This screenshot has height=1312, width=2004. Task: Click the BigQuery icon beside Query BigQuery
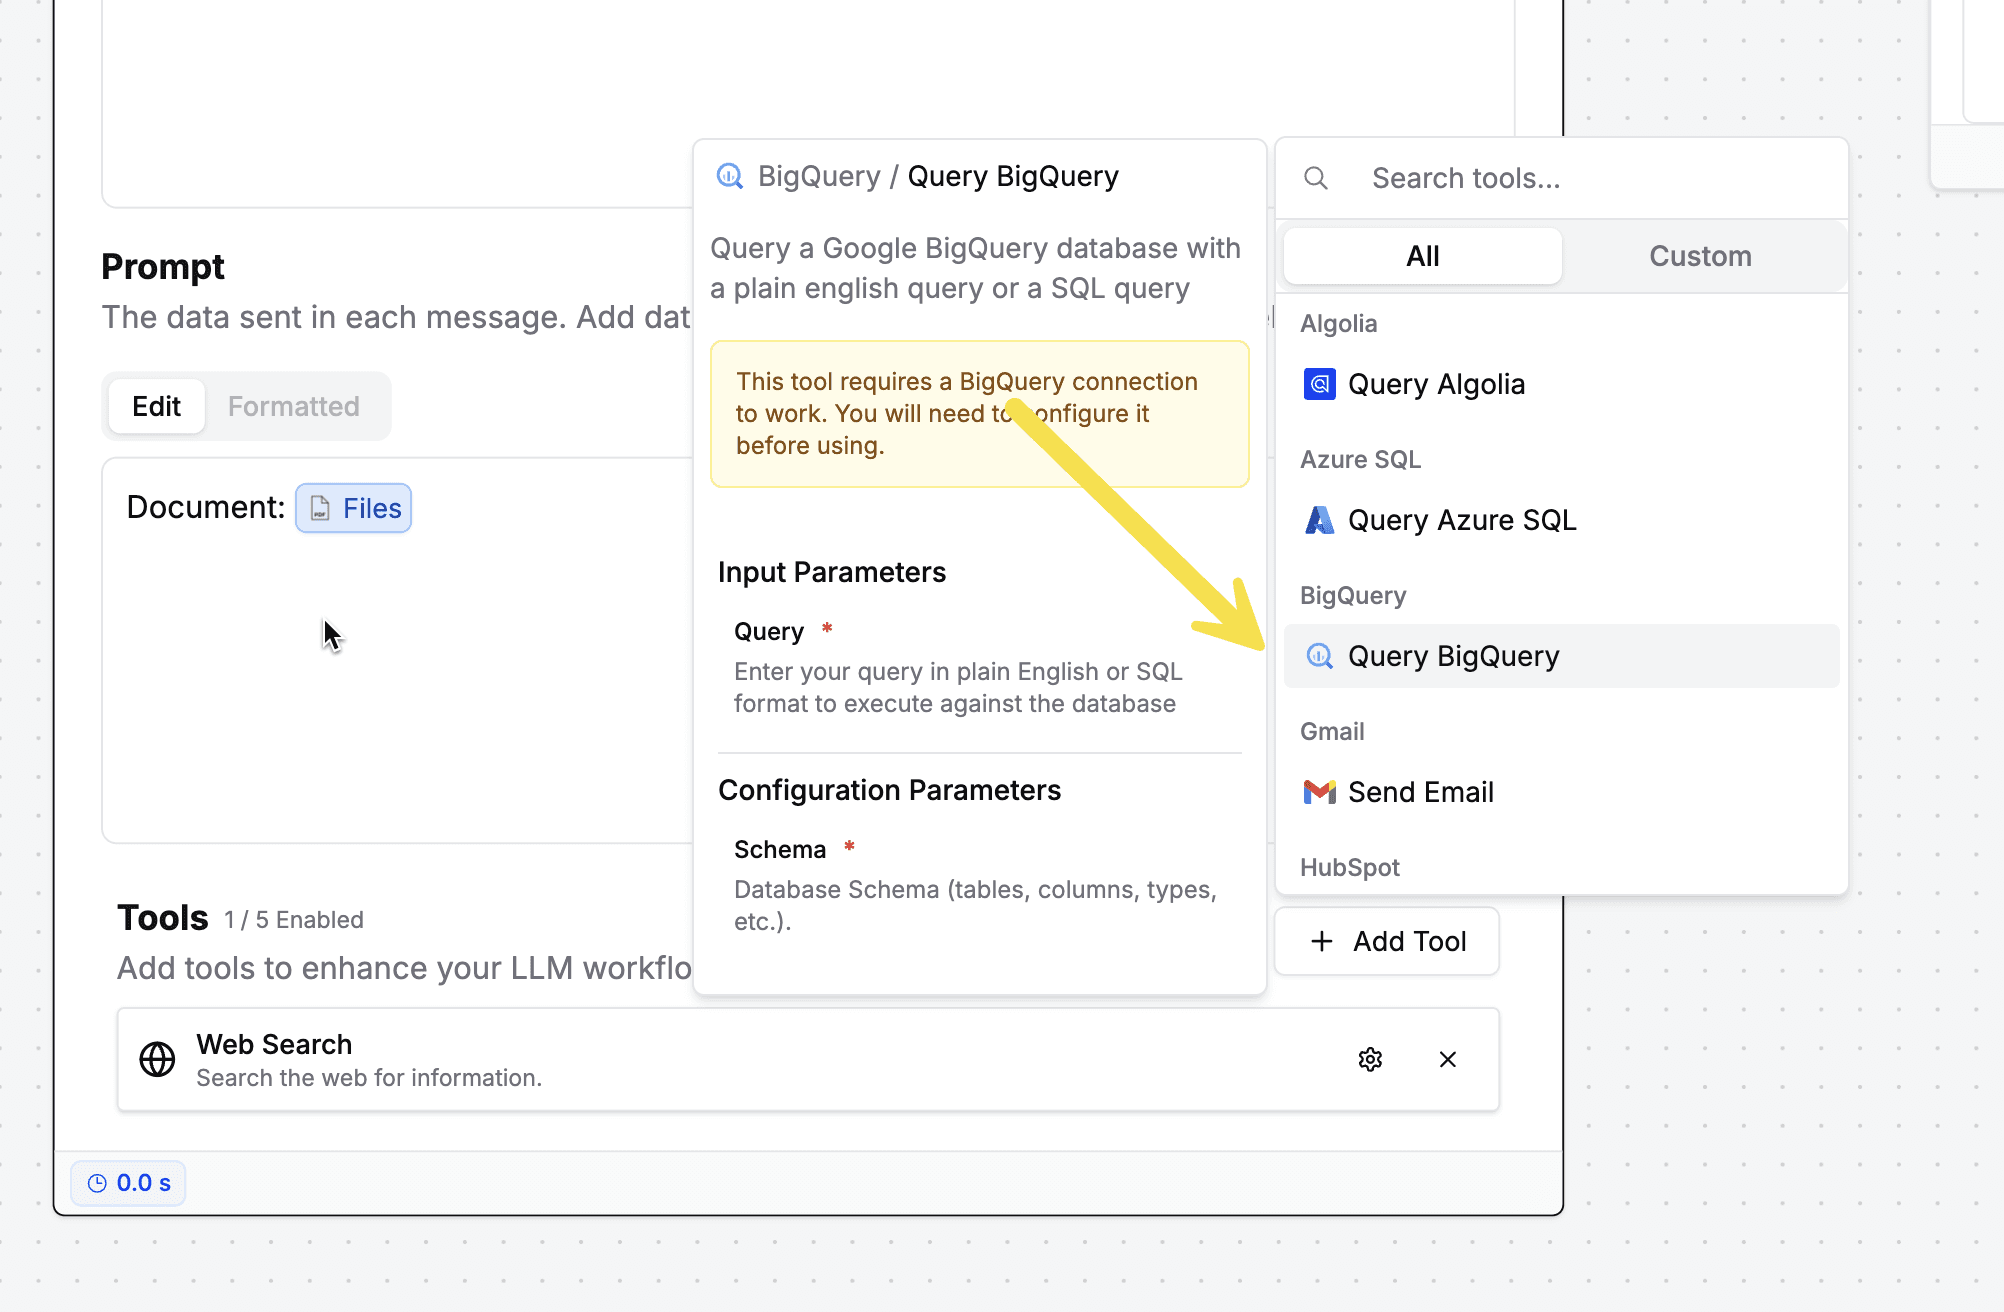1320,656
